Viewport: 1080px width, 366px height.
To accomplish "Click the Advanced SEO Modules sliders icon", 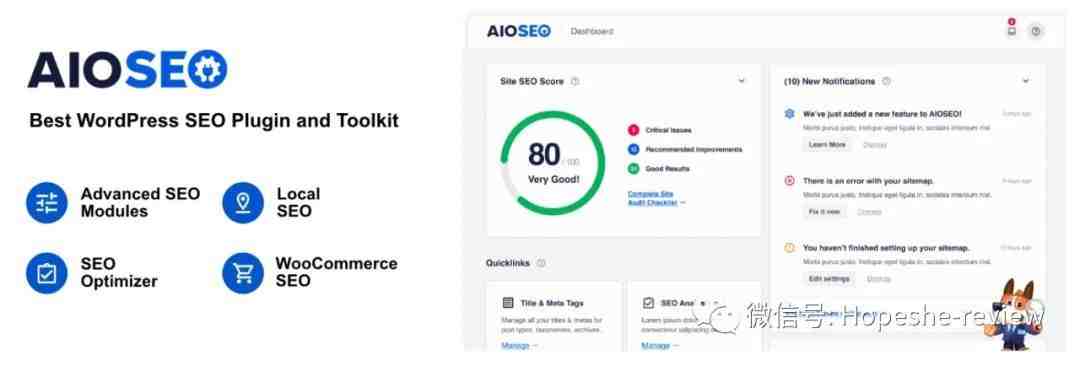I will [x=47, y=203].
